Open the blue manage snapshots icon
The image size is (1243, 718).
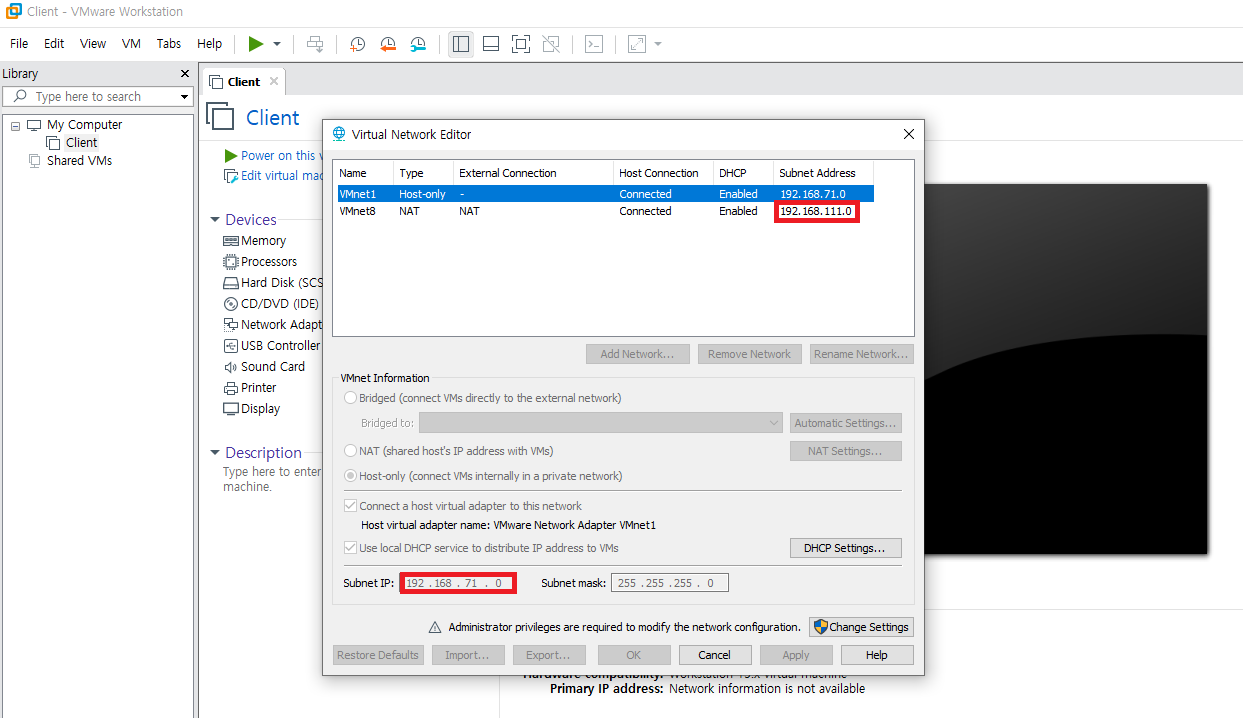coord(418,44)
